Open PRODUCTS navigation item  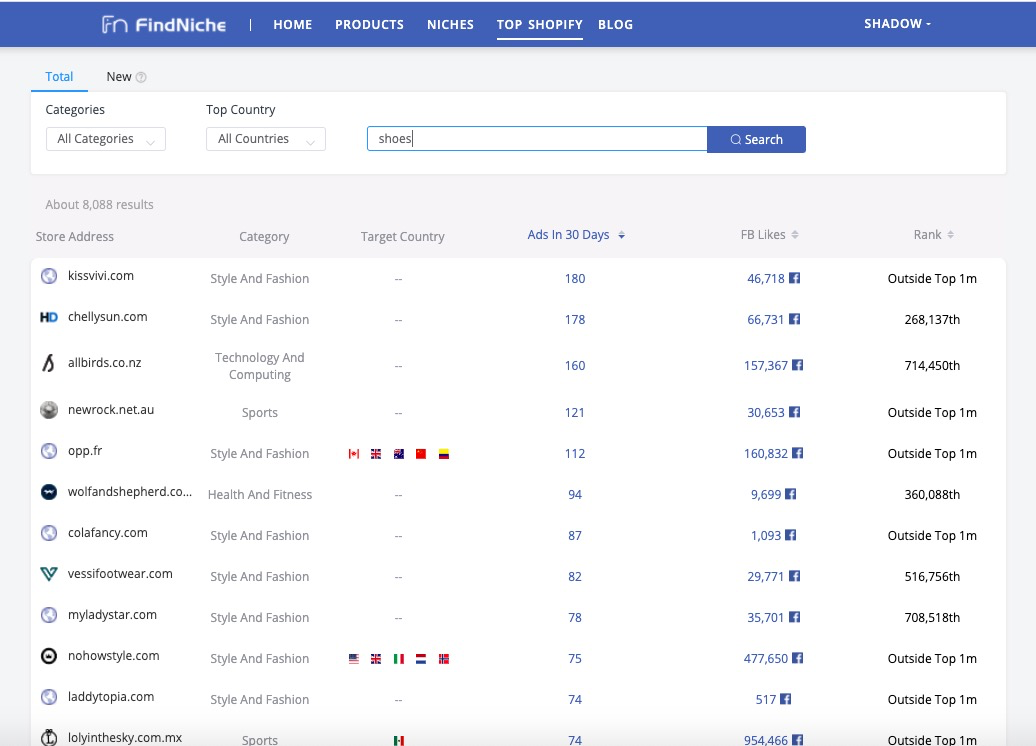[369, 24]
